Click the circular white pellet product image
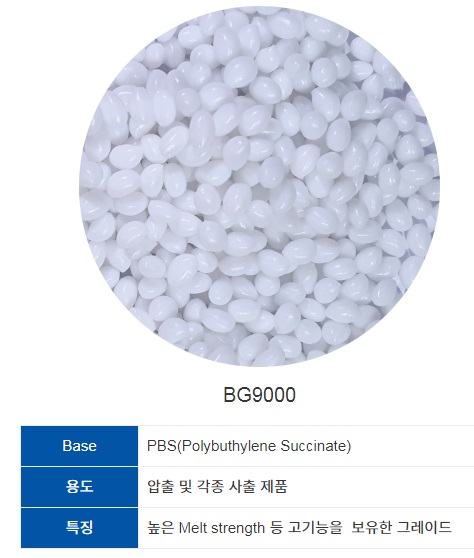The image size is (474, 558). tap(259, 185)
